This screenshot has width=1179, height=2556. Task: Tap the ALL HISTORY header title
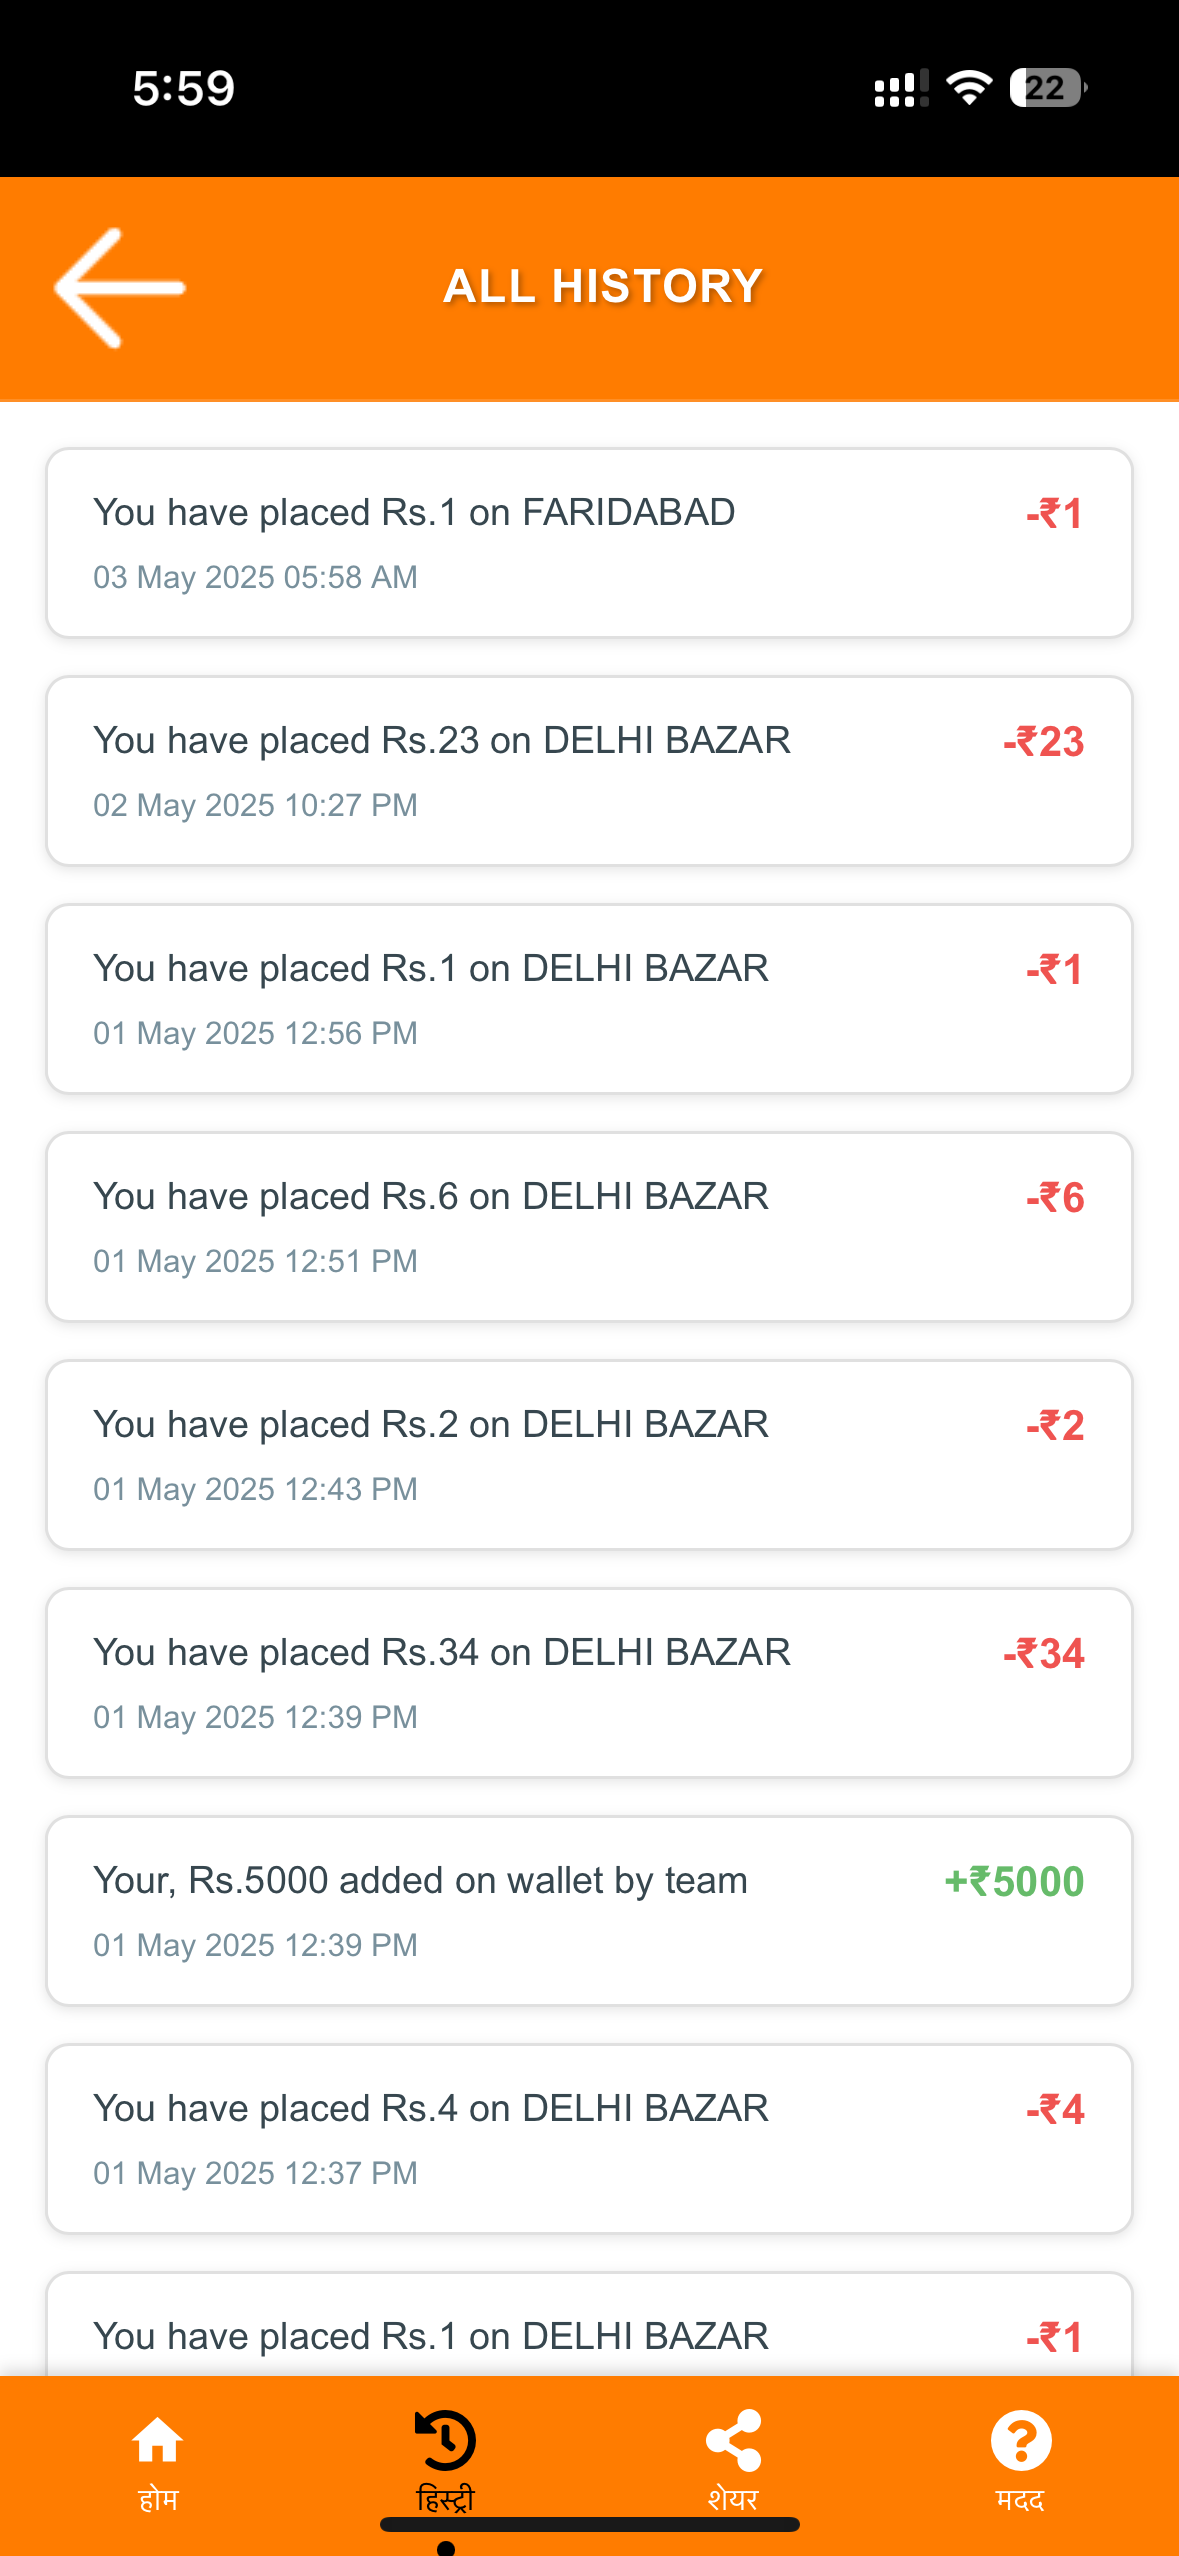pyautogui.click(x=603, y=286)
